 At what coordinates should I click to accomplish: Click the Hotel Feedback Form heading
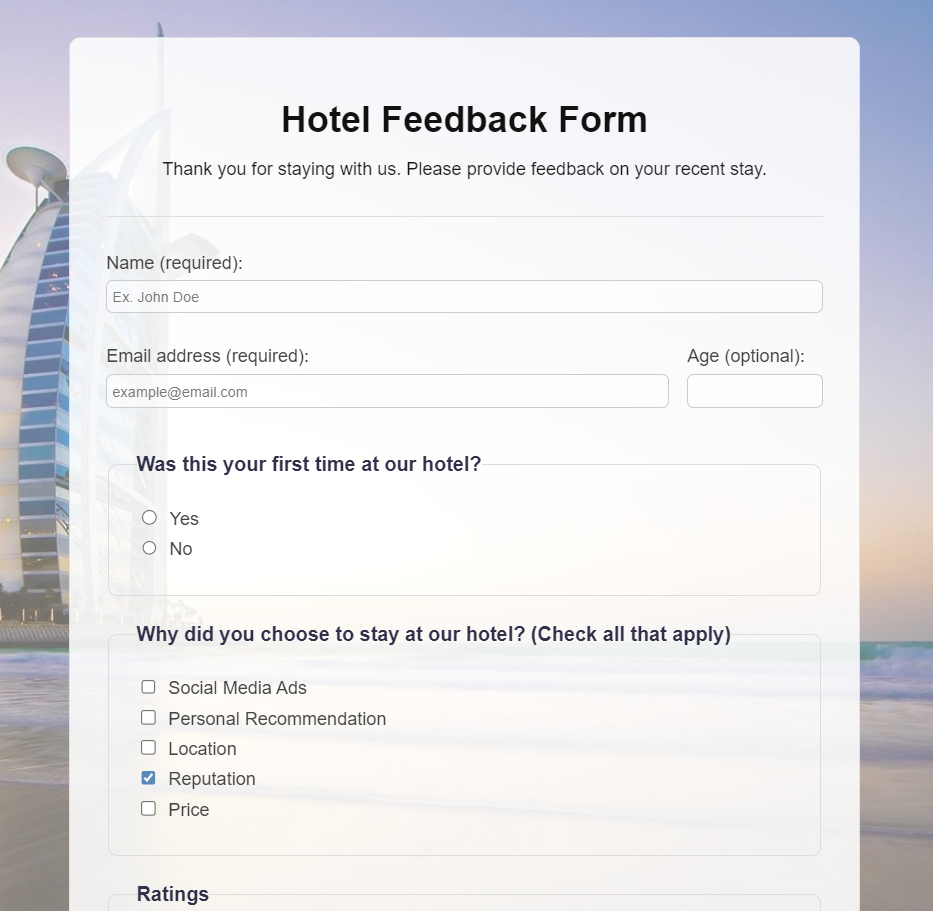click(x=464, y=119)
